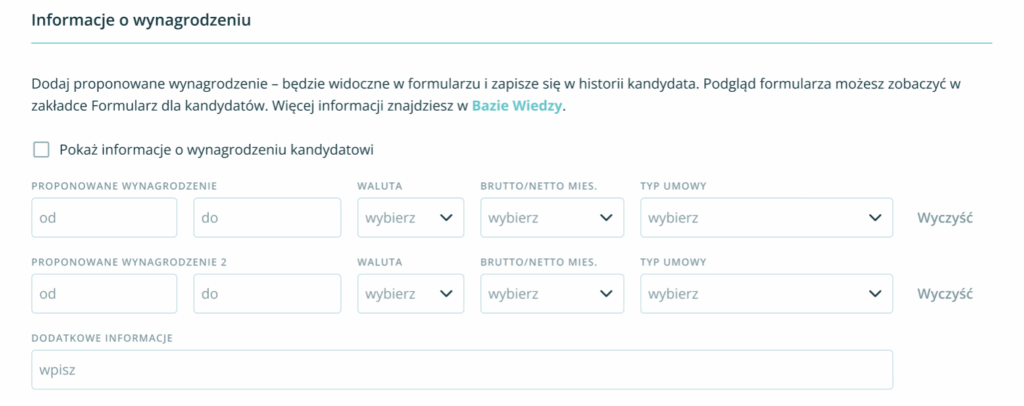The image size is (1024, 406).
Task: Open Typ umowy dropdown in second salary row
Action: (x=766, y=294)
